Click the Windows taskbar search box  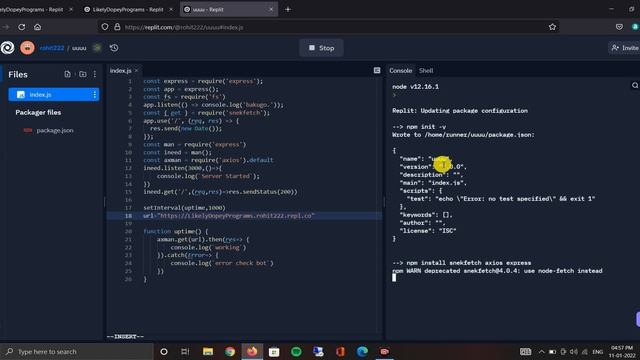(77, 351)
